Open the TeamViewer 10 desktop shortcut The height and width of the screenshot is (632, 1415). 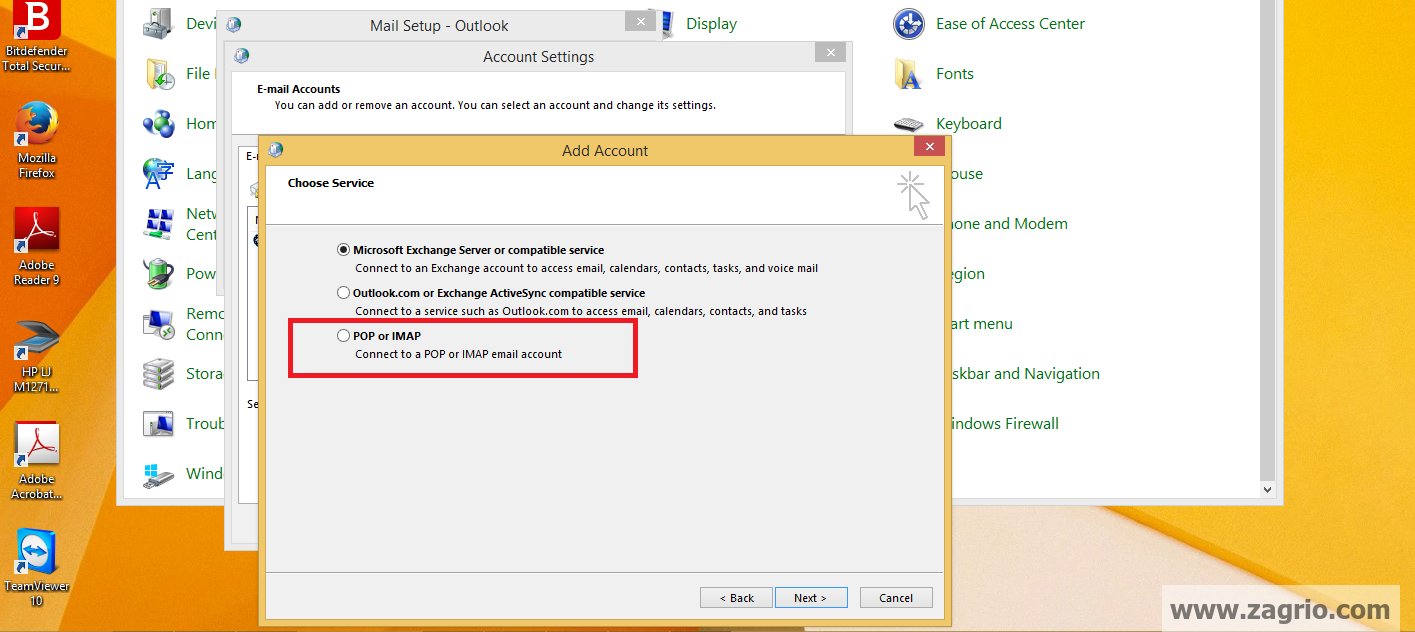point(37,568)
